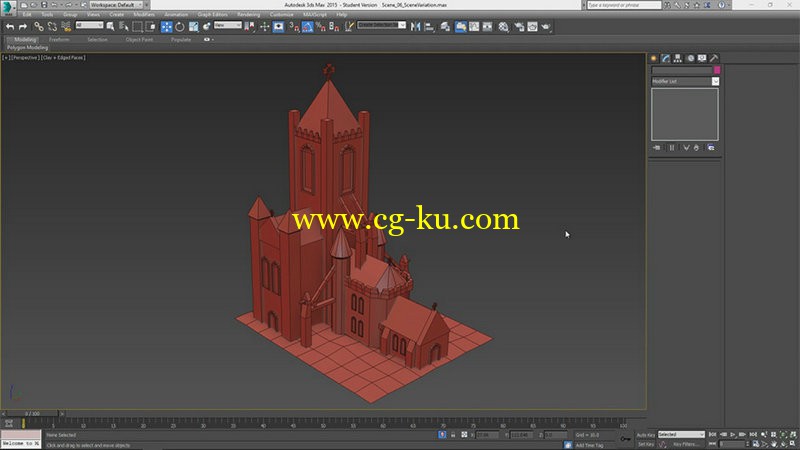800x450 pixels.
Task: Expand the Polygon Modeling panel
Action: click(28, 47)
